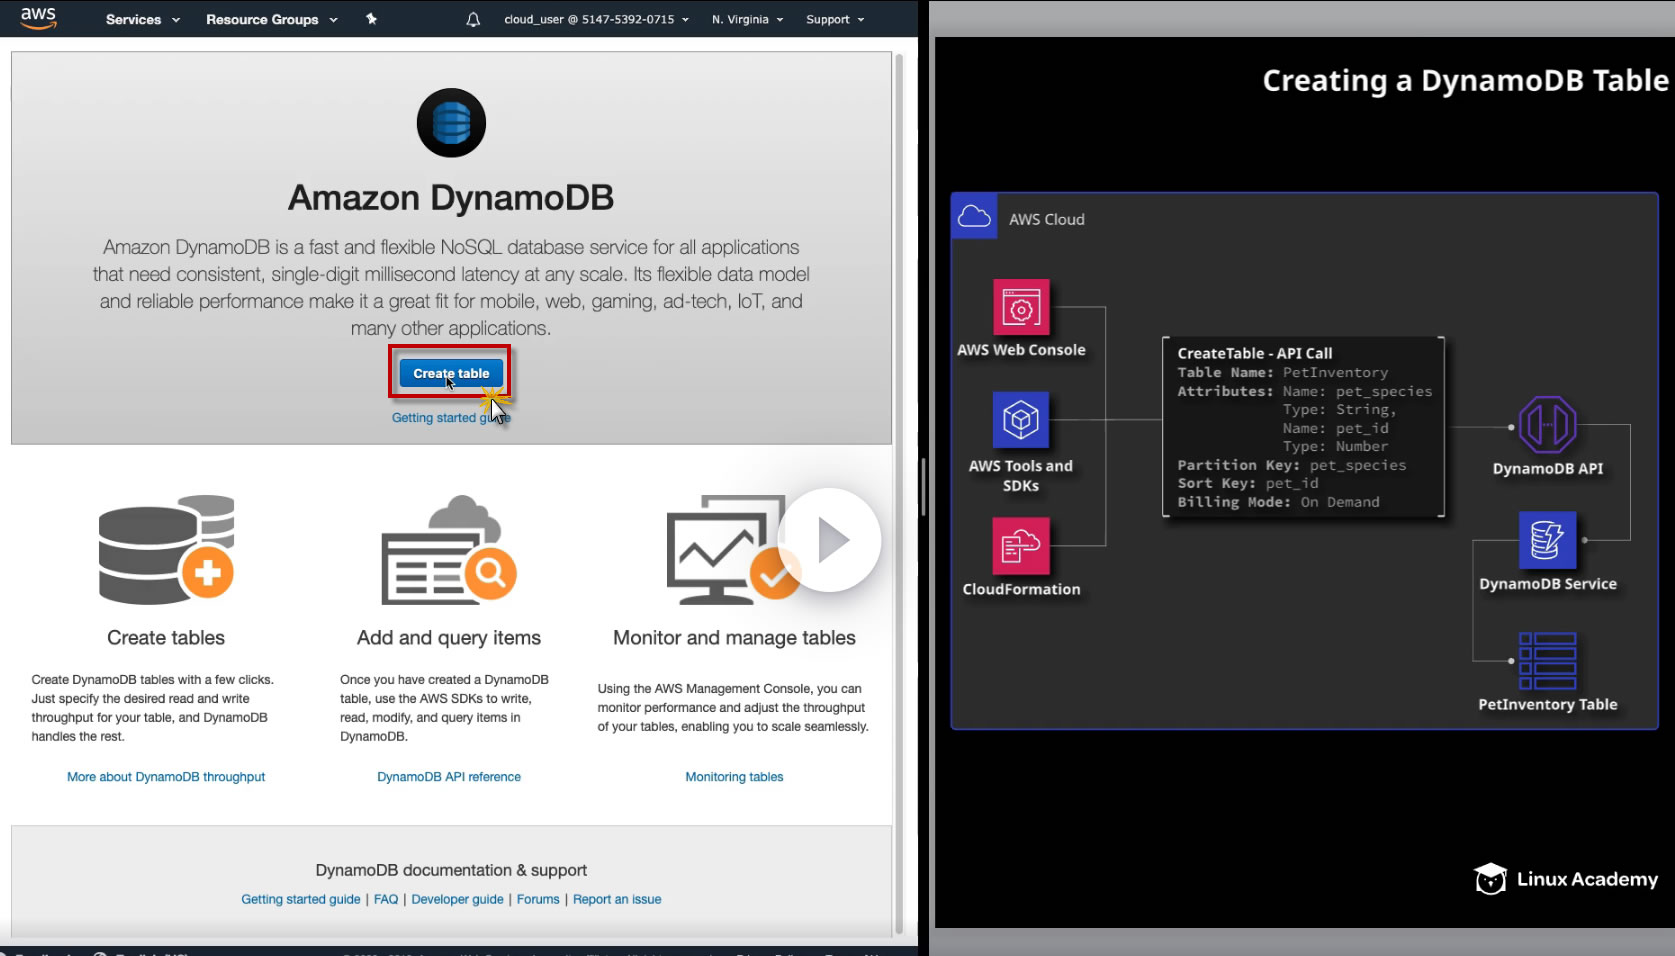The image size is (1675, 956).
Task: Open DynamoDB API reference link
Action: (449, 777)
